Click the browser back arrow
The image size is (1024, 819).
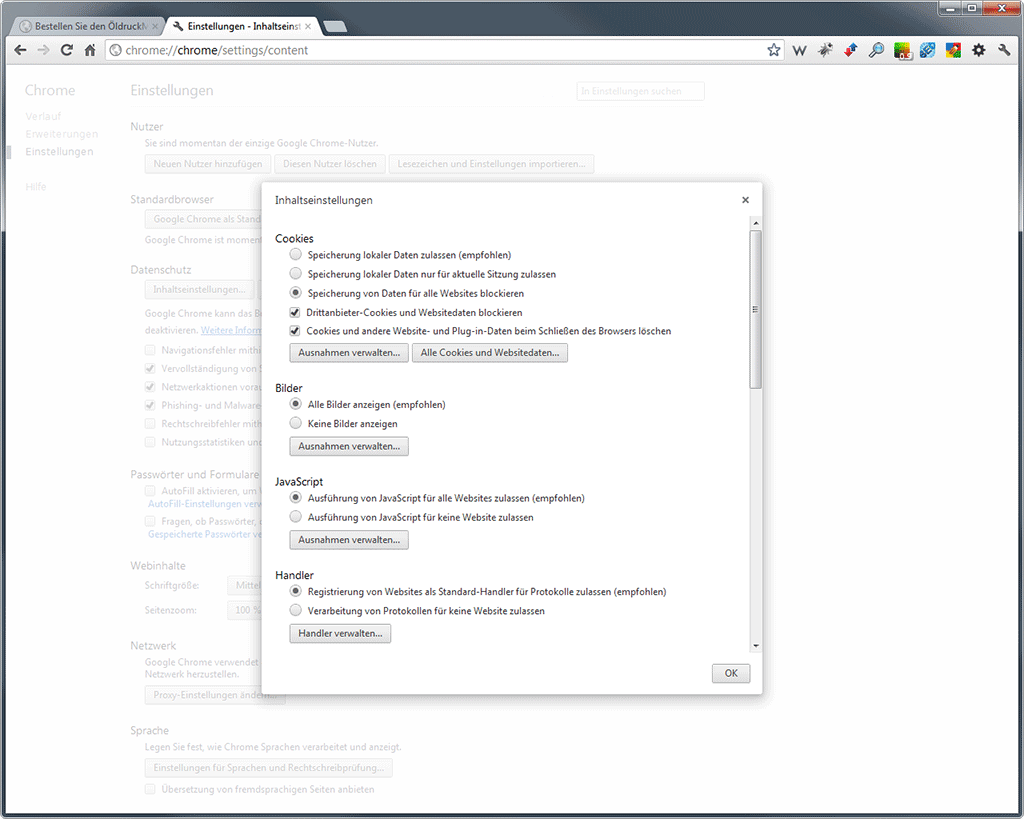click(x=20, y=50)
